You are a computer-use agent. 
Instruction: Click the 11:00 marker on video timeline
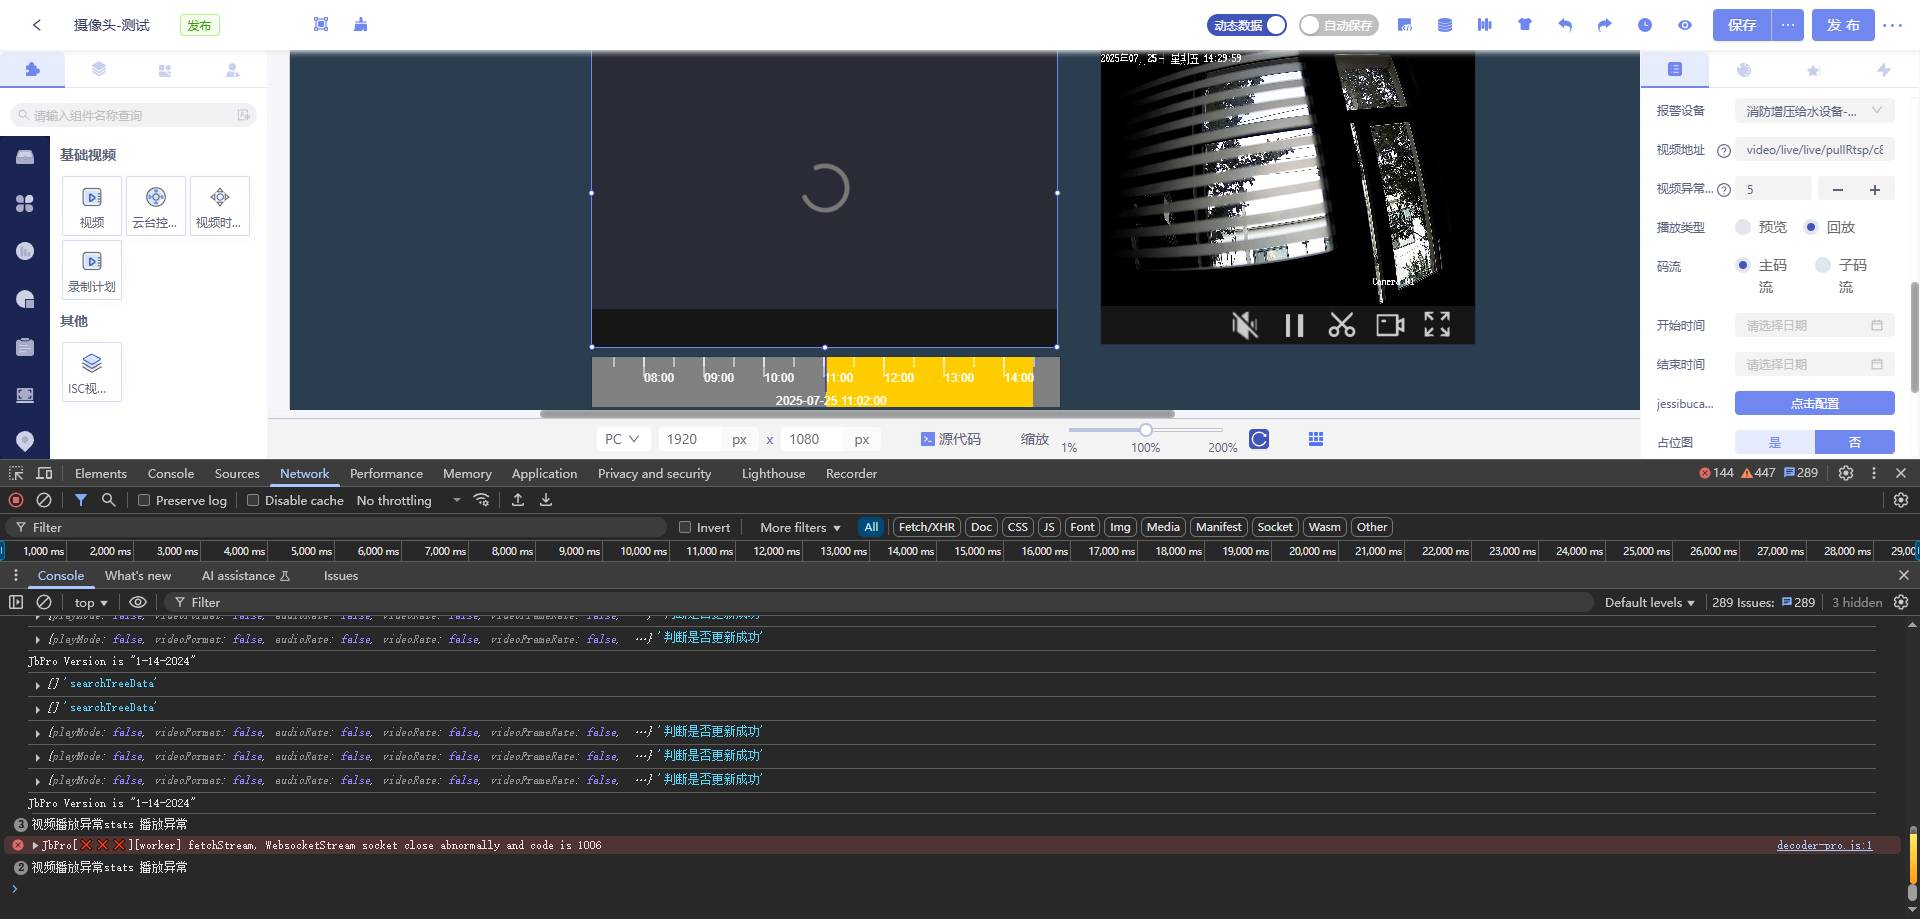838,377
